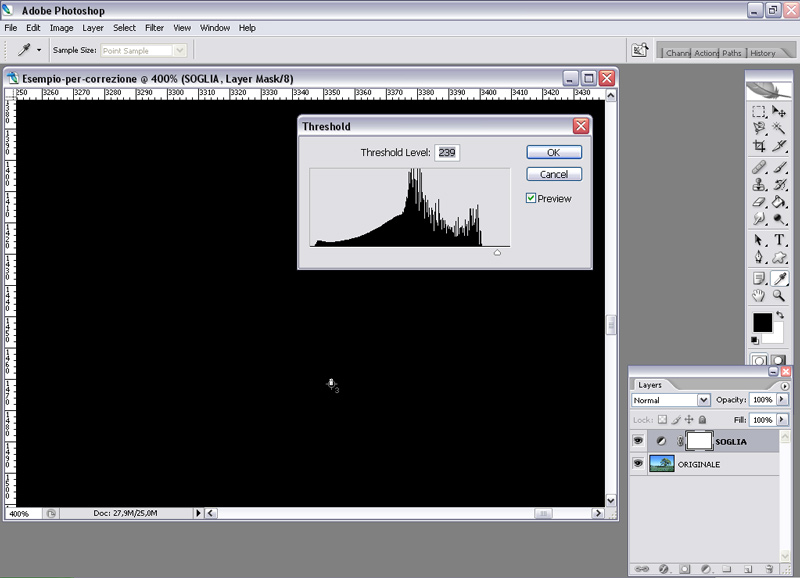The width and height of the screenshot is (800, 578).
Task: Choose the Horizontal Type tool
Action: click(779, 240)
